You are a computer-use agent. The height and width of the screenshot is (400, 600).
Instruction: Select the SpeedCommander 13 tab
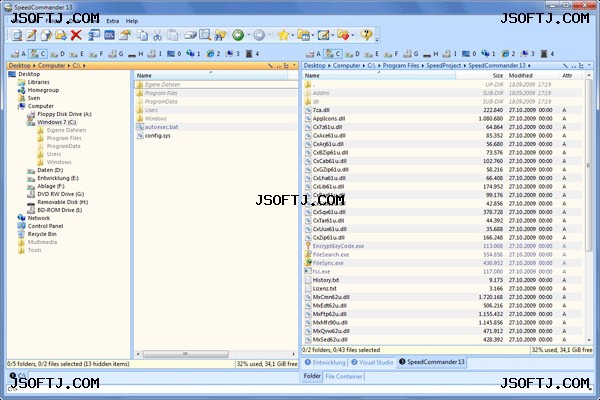pos(432,362)
